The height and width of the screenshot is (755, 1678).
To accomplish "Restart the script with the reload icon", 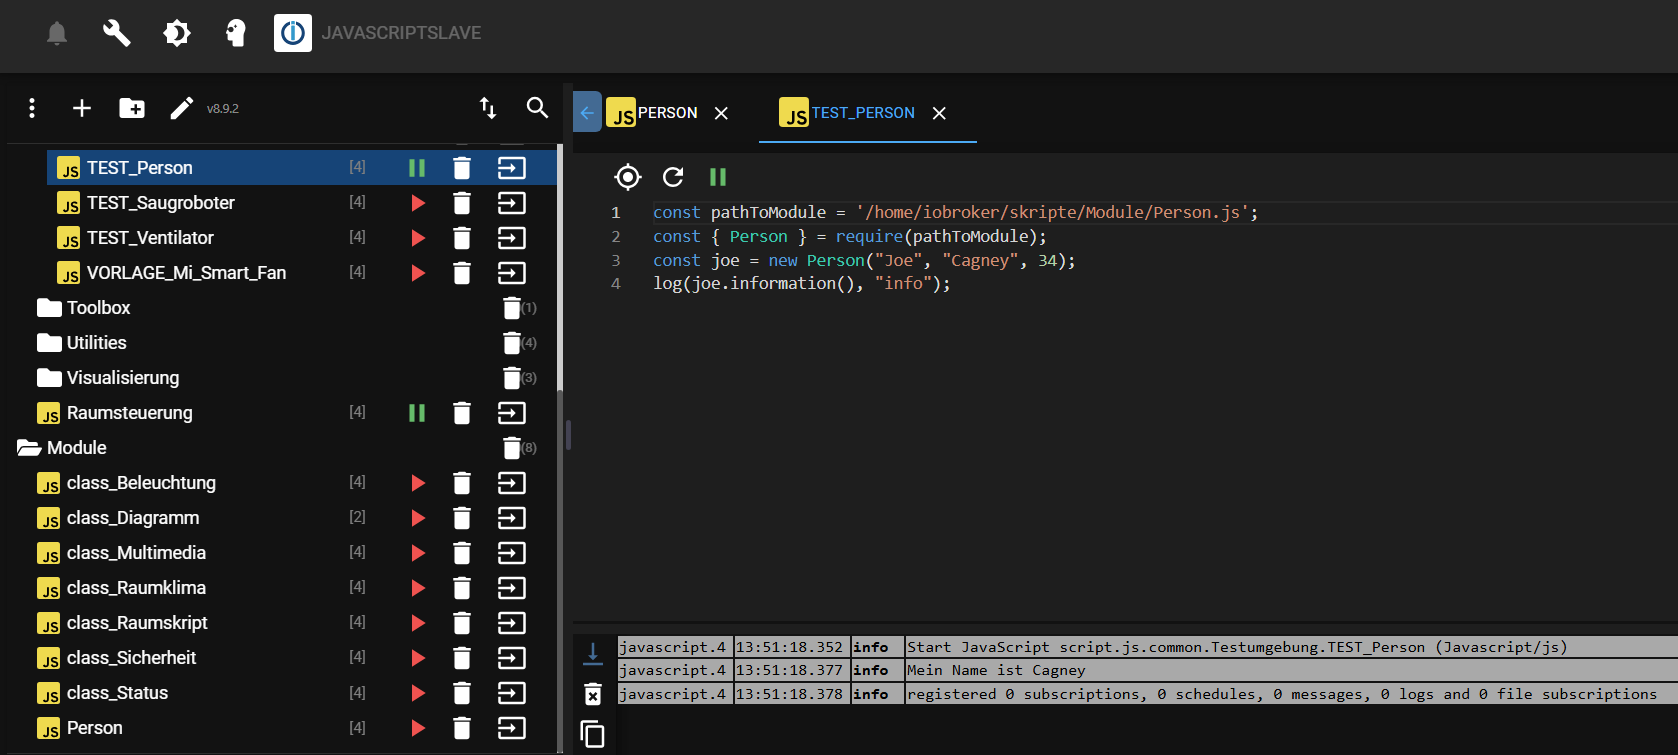I will tap(673, 177).
